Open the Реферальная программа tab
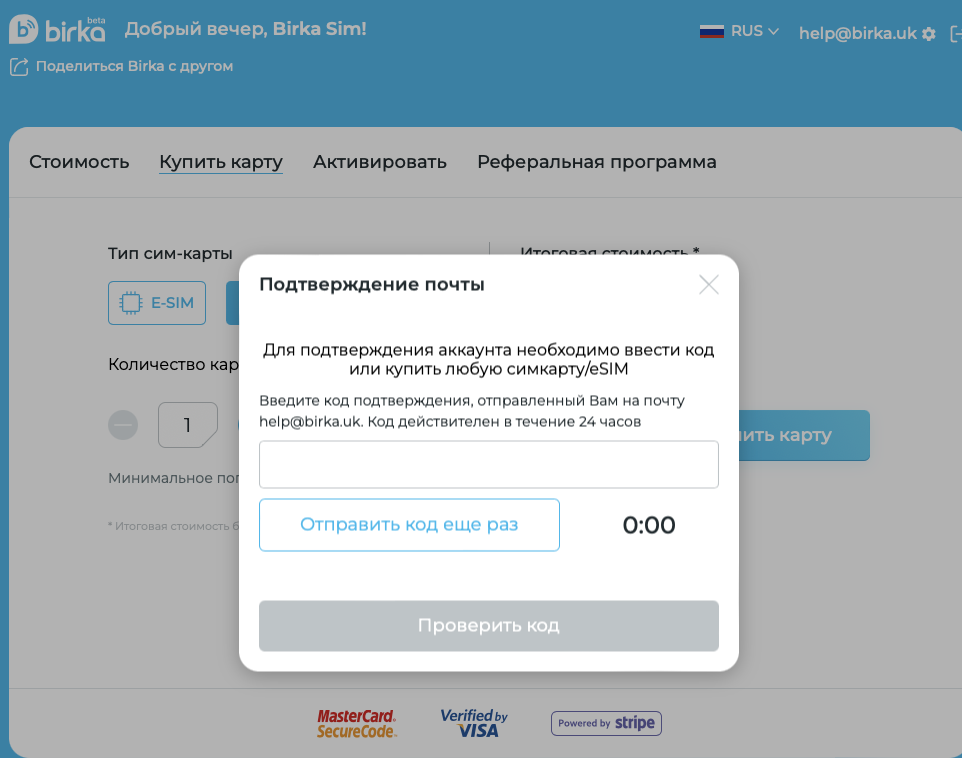This screenshot has width=962, height=758. 597,162
